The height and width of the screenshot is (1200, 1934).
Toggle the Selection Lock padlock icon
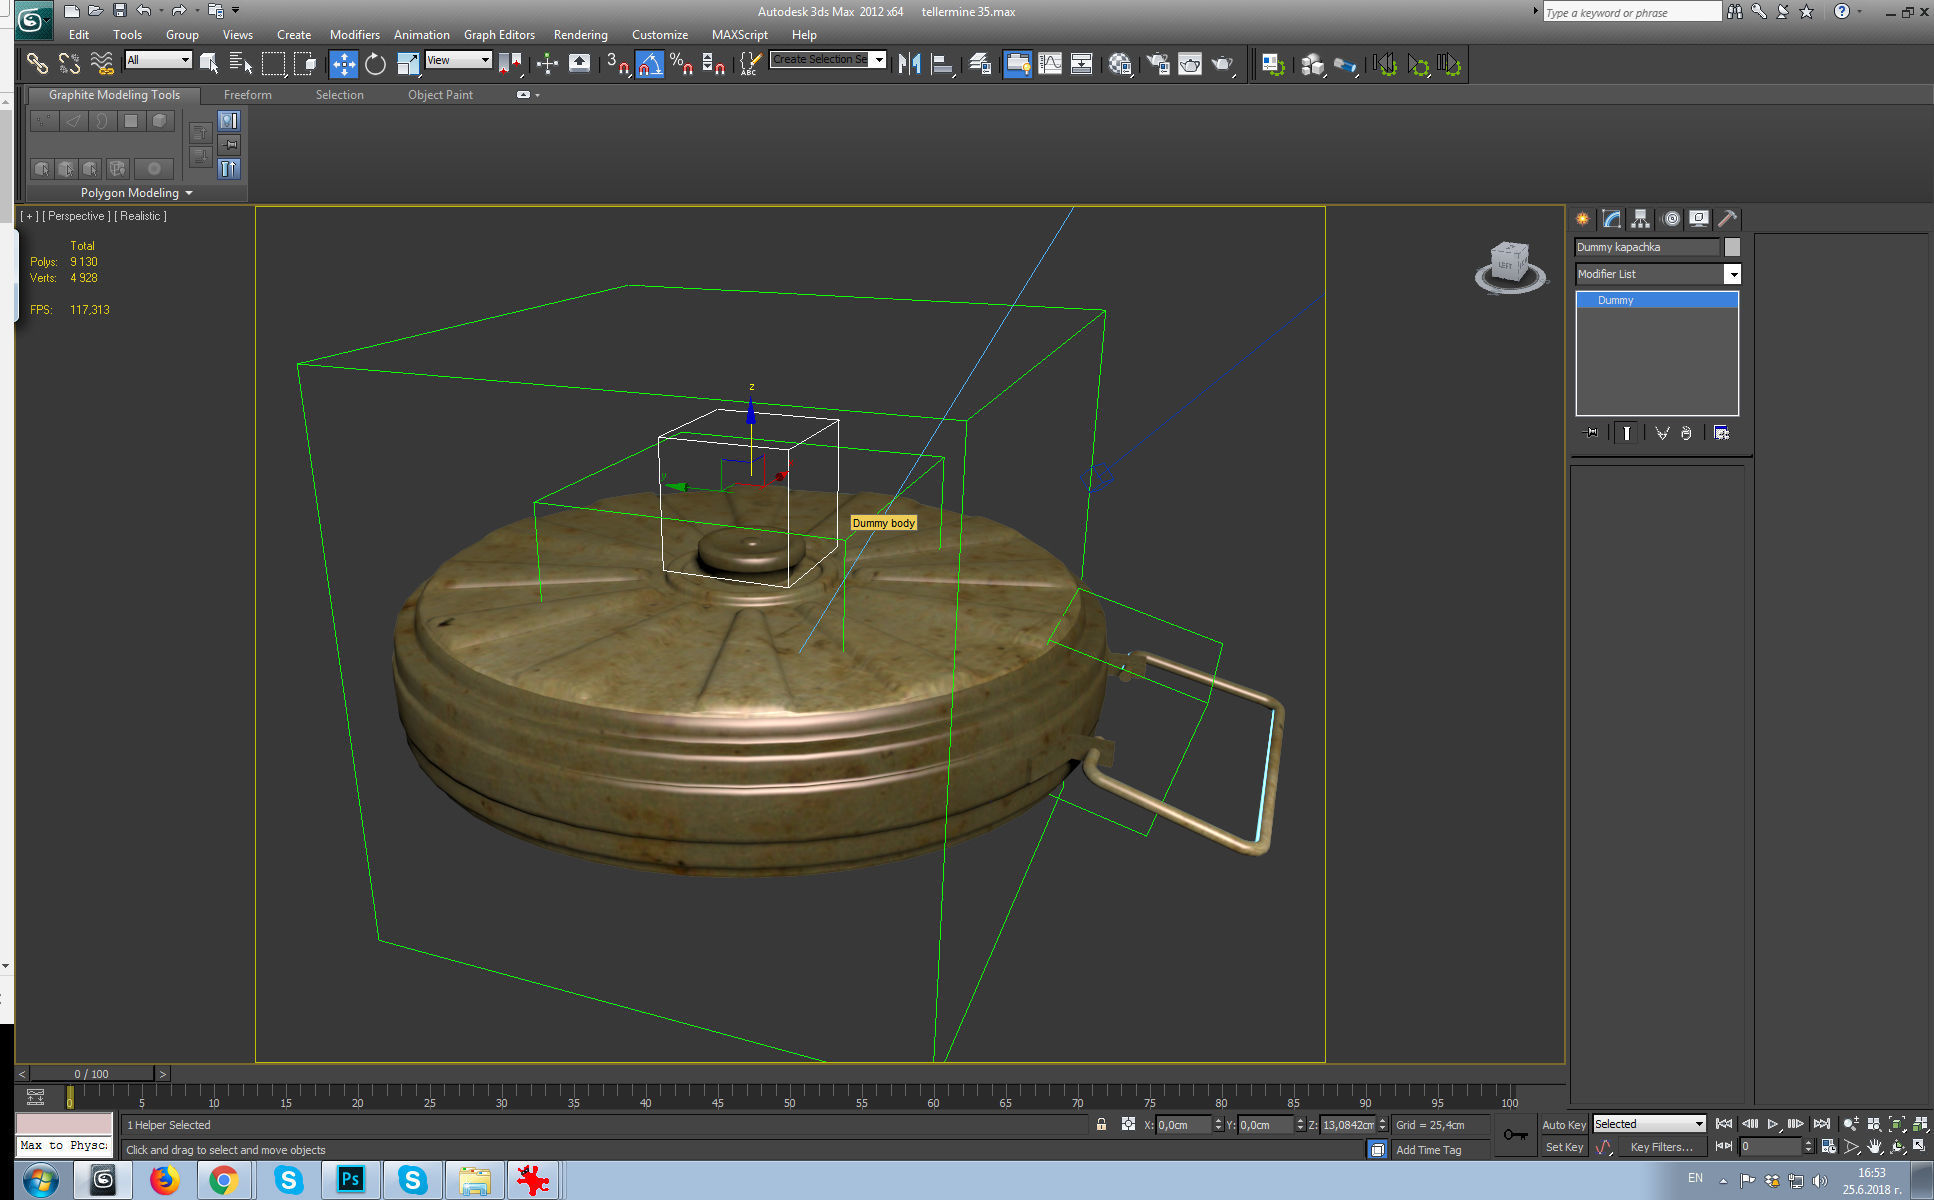click(1101, 1124)
